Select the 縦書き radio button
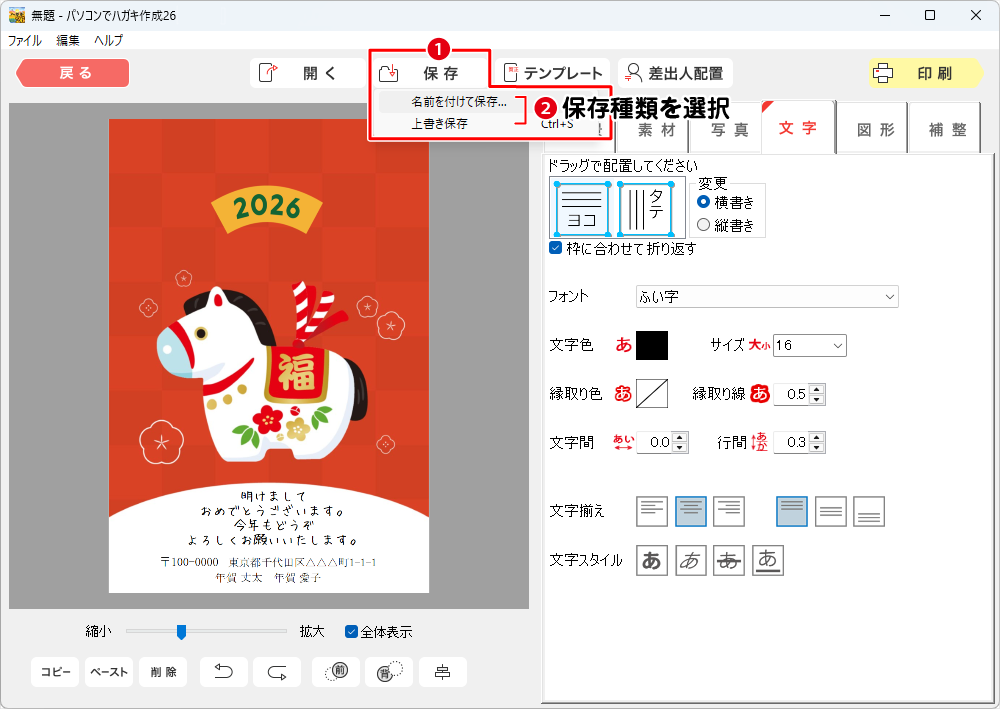Screen dimensions: 1000x709 (703, 225)
